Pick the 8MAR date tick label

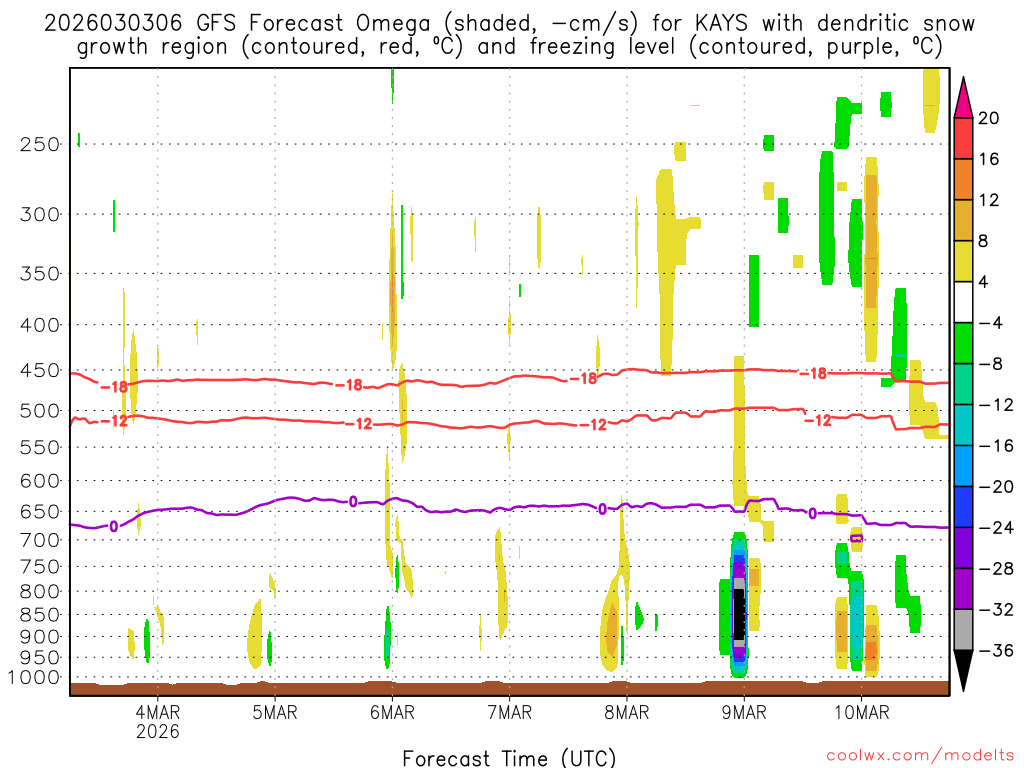[x=627, y=712]
